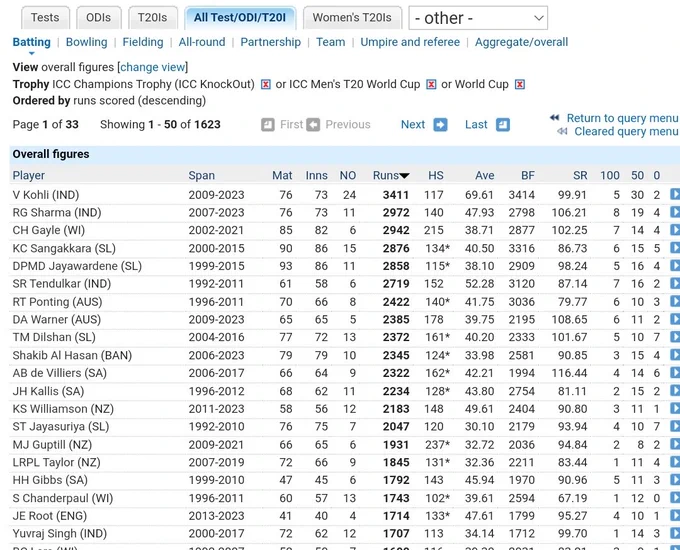Expand HH Gibbs row details arrow
Screen dimensions: 680x550
coord(675,480)
